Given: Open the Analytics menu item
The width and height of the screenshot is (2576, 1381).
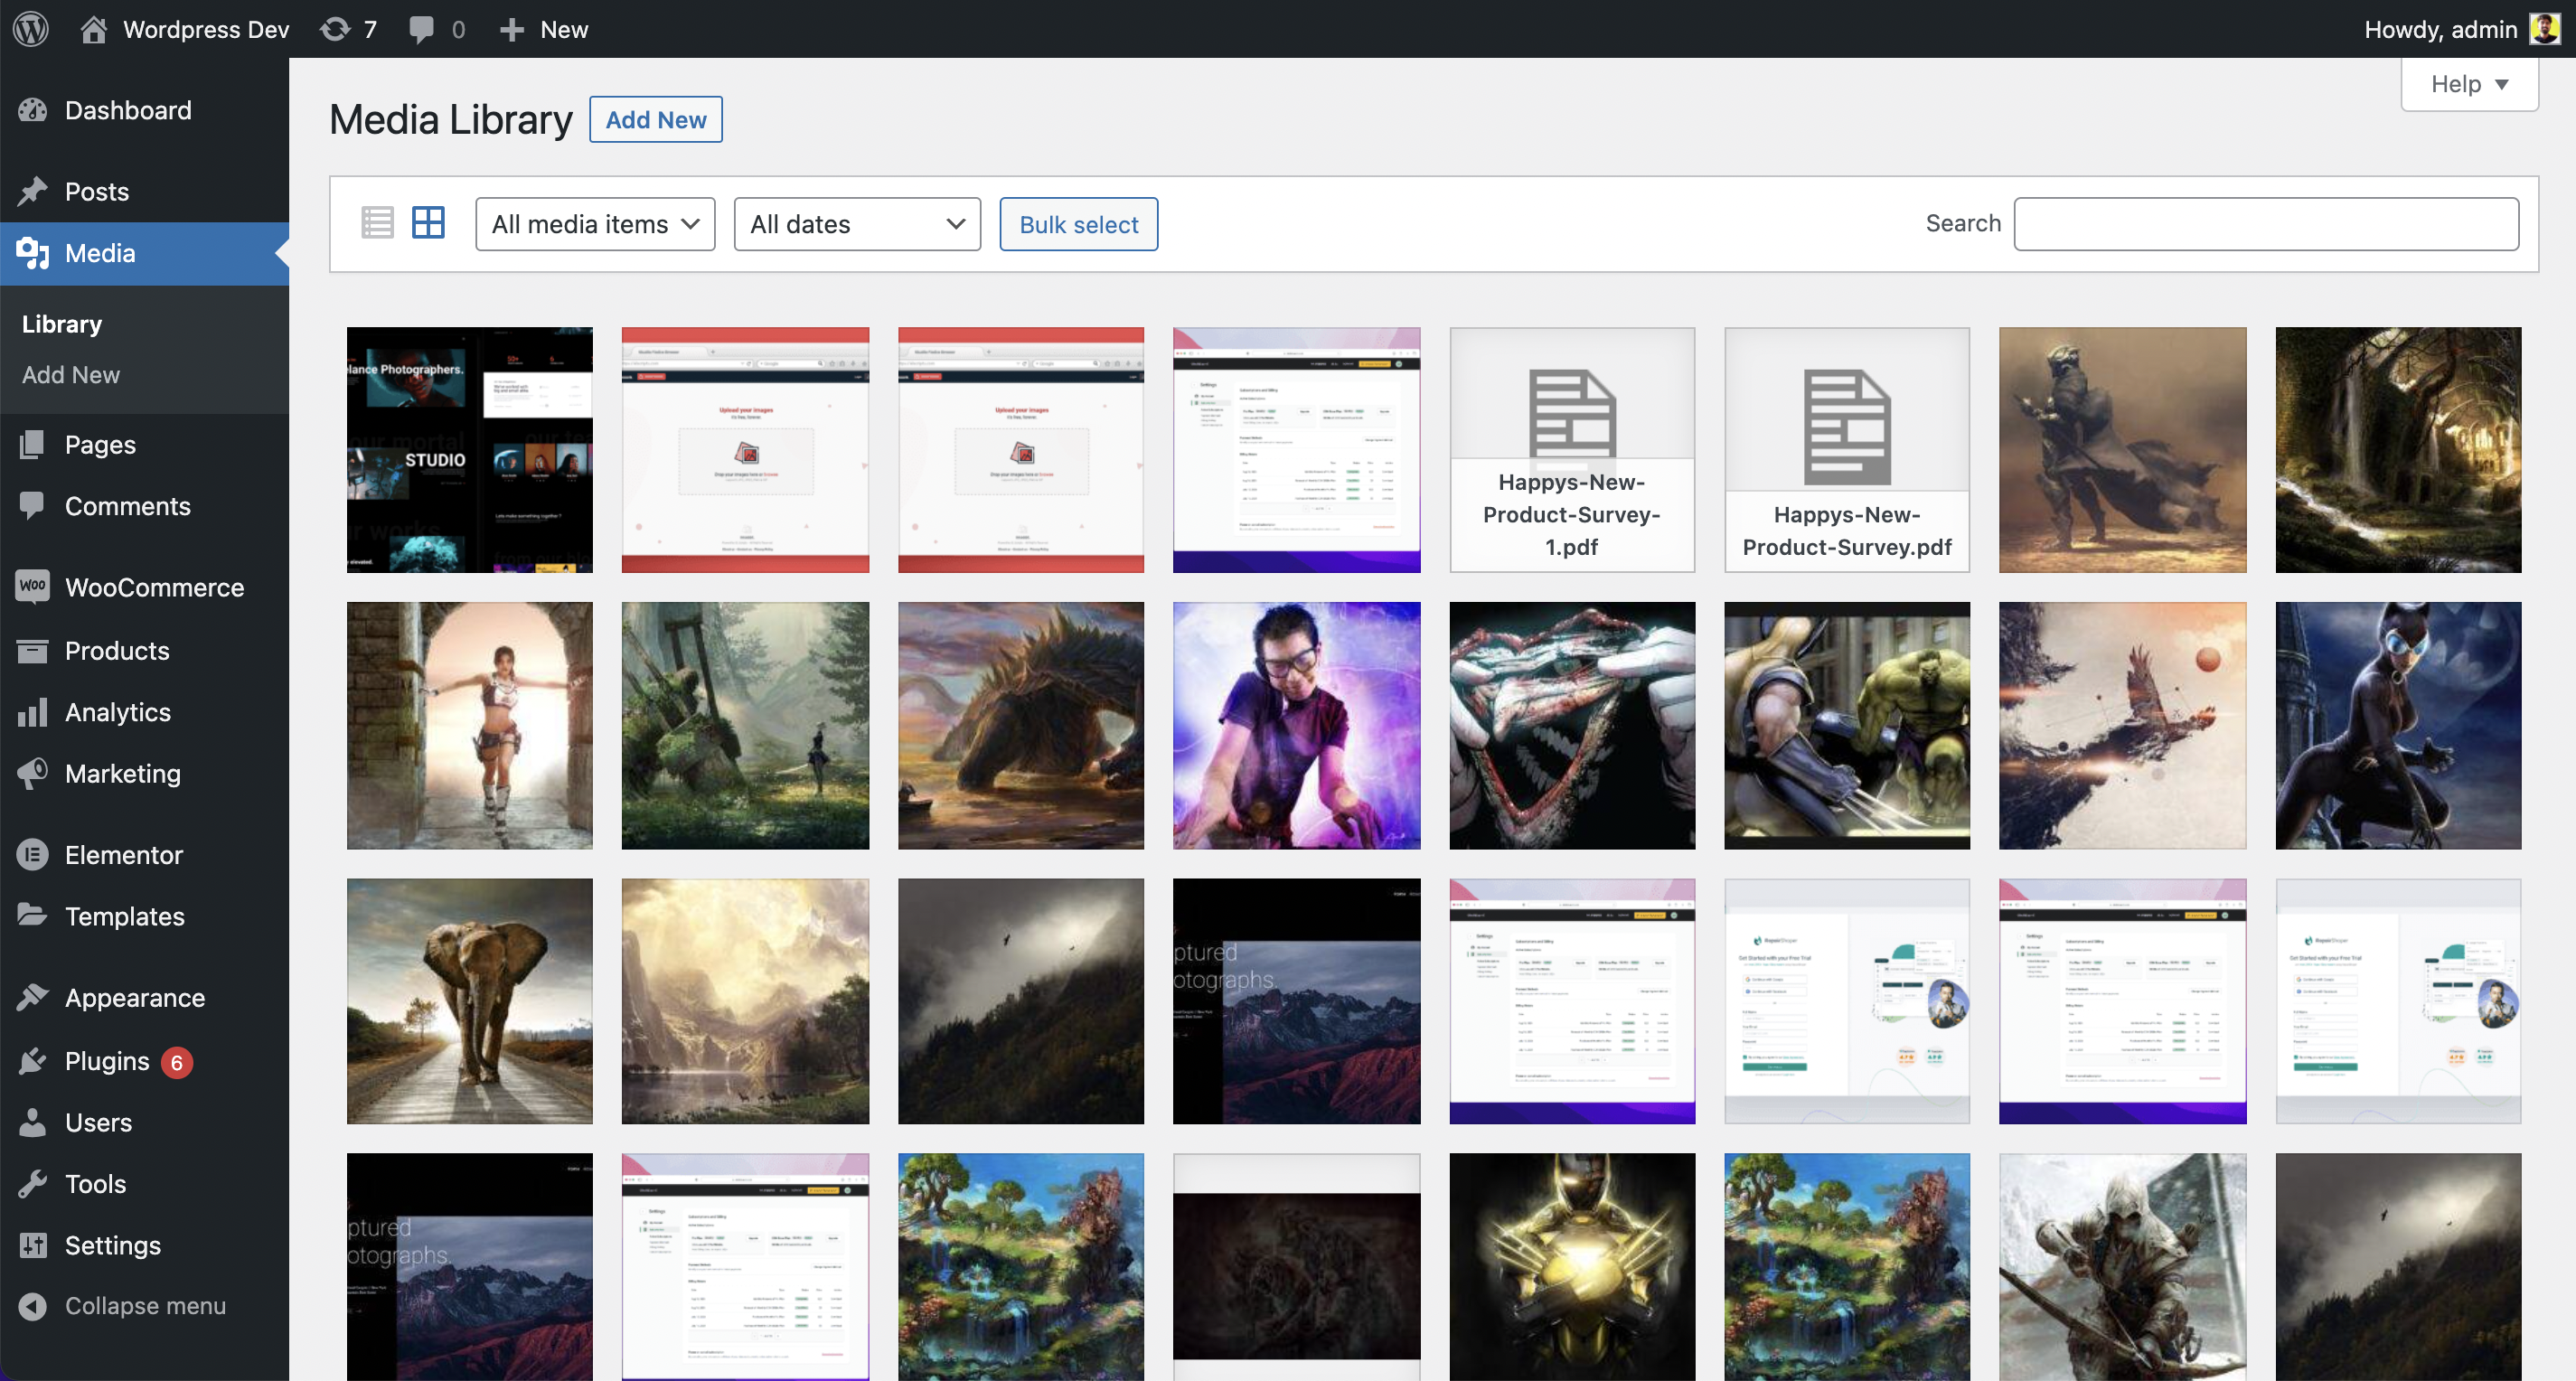Looking at the screenshot, I should (117, 712).
